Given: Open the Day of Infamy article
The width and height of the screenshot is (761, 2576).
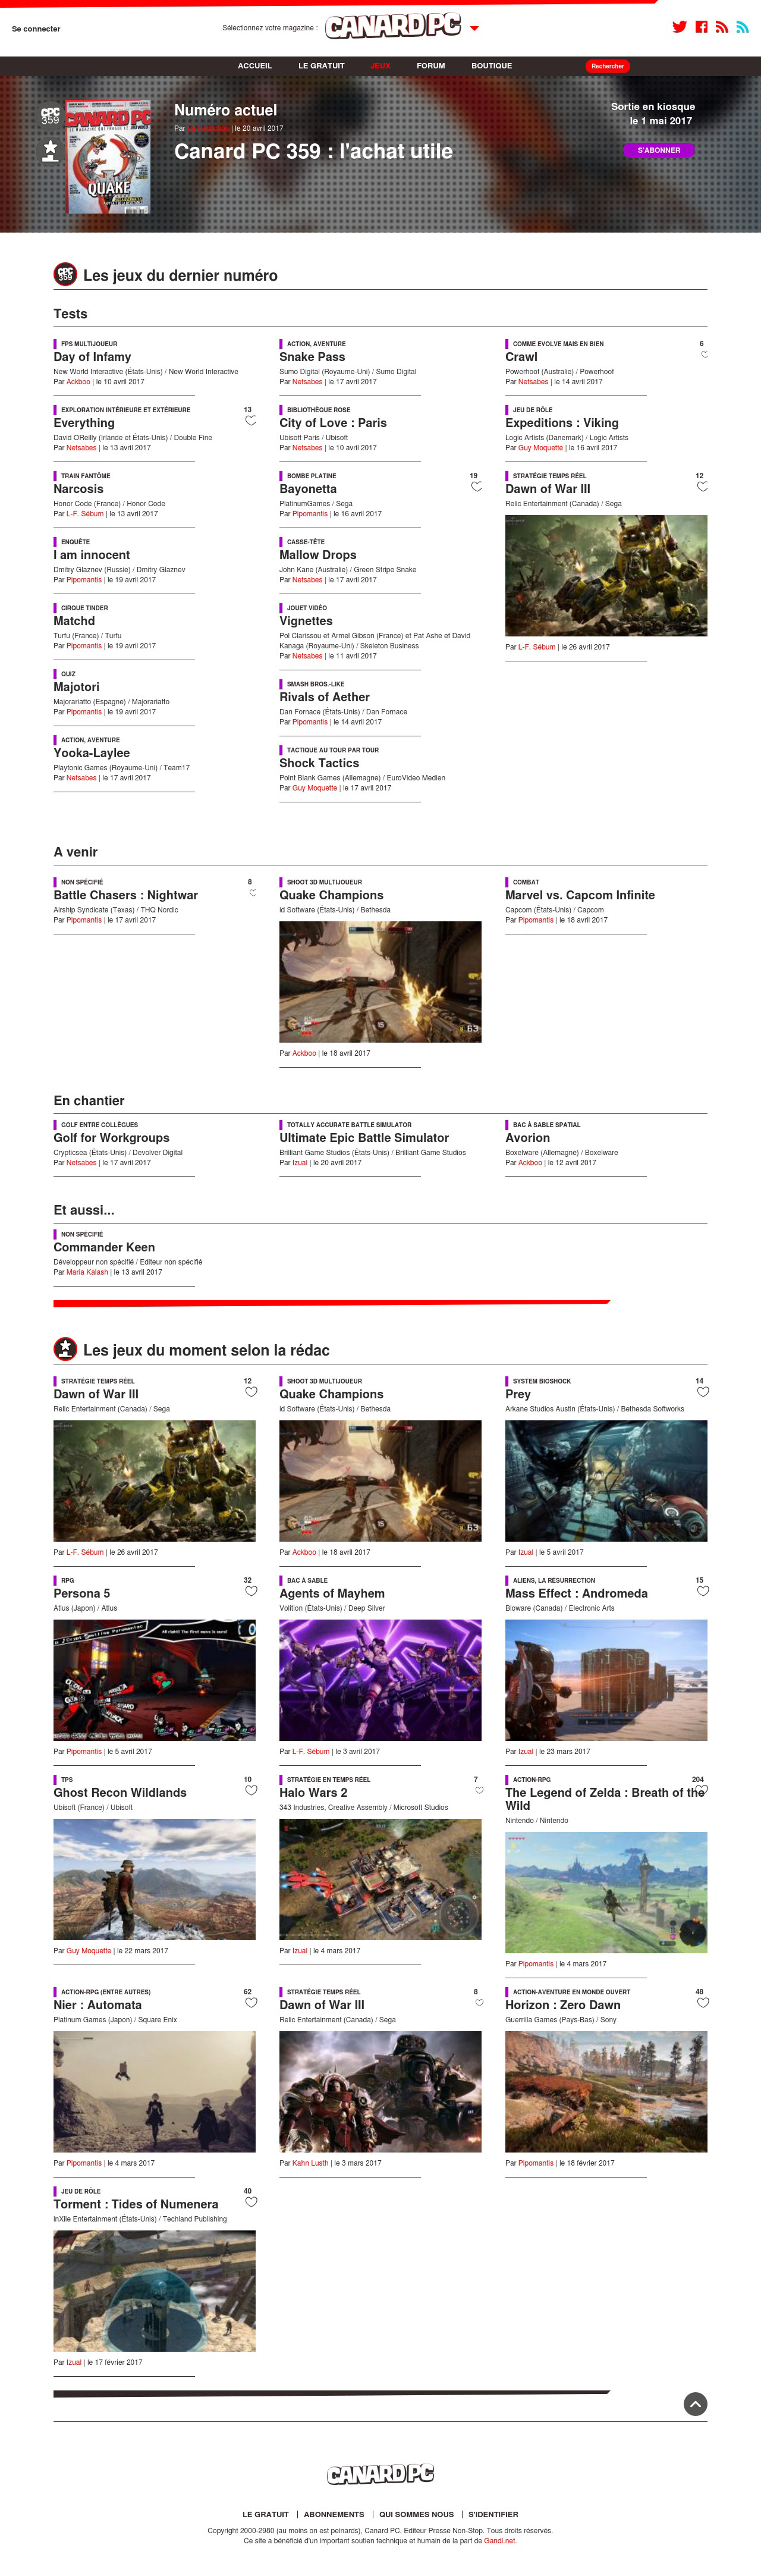Looking at the screenshot, I should 92,357.
